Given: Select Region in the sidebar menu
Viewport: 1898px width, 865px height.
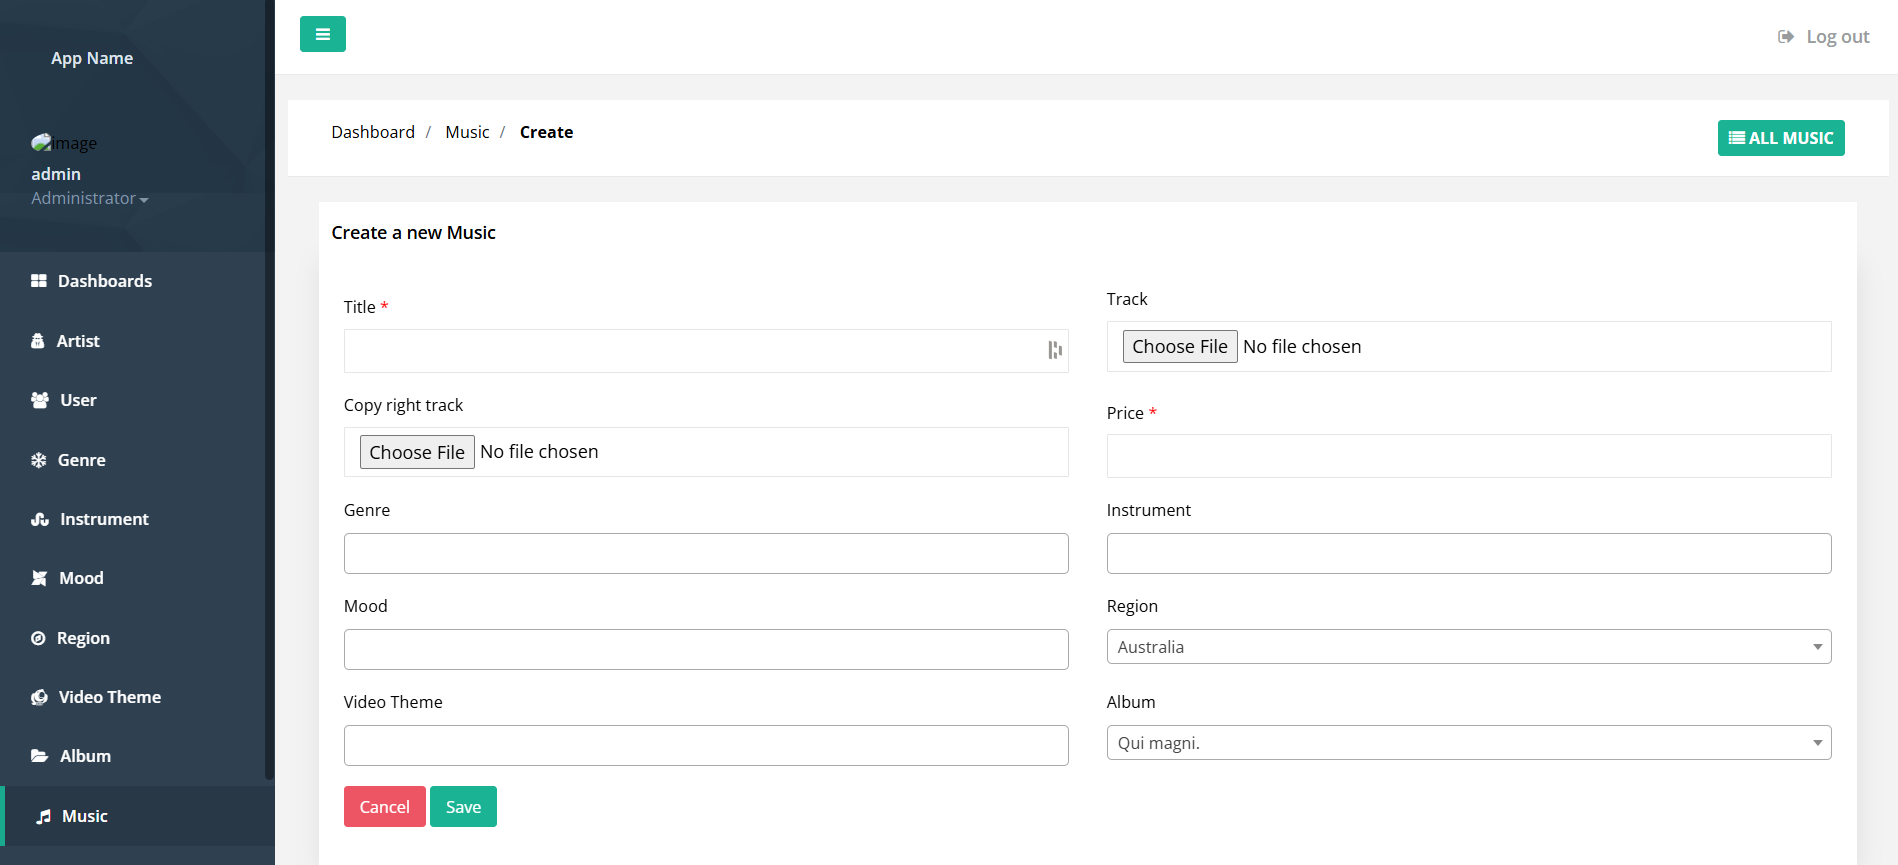Looking at the screenshot, I should 83,638.
